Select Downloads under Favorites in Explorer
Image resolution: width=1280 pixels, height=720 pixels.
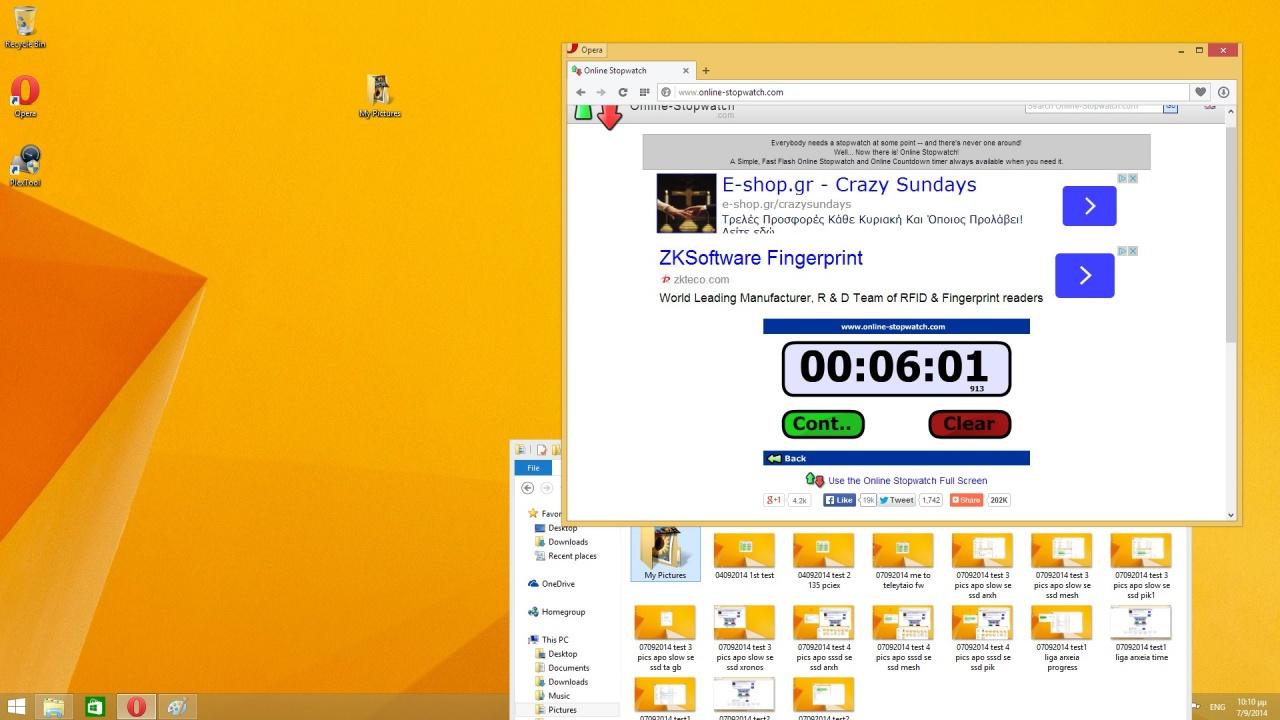[567, 542]
